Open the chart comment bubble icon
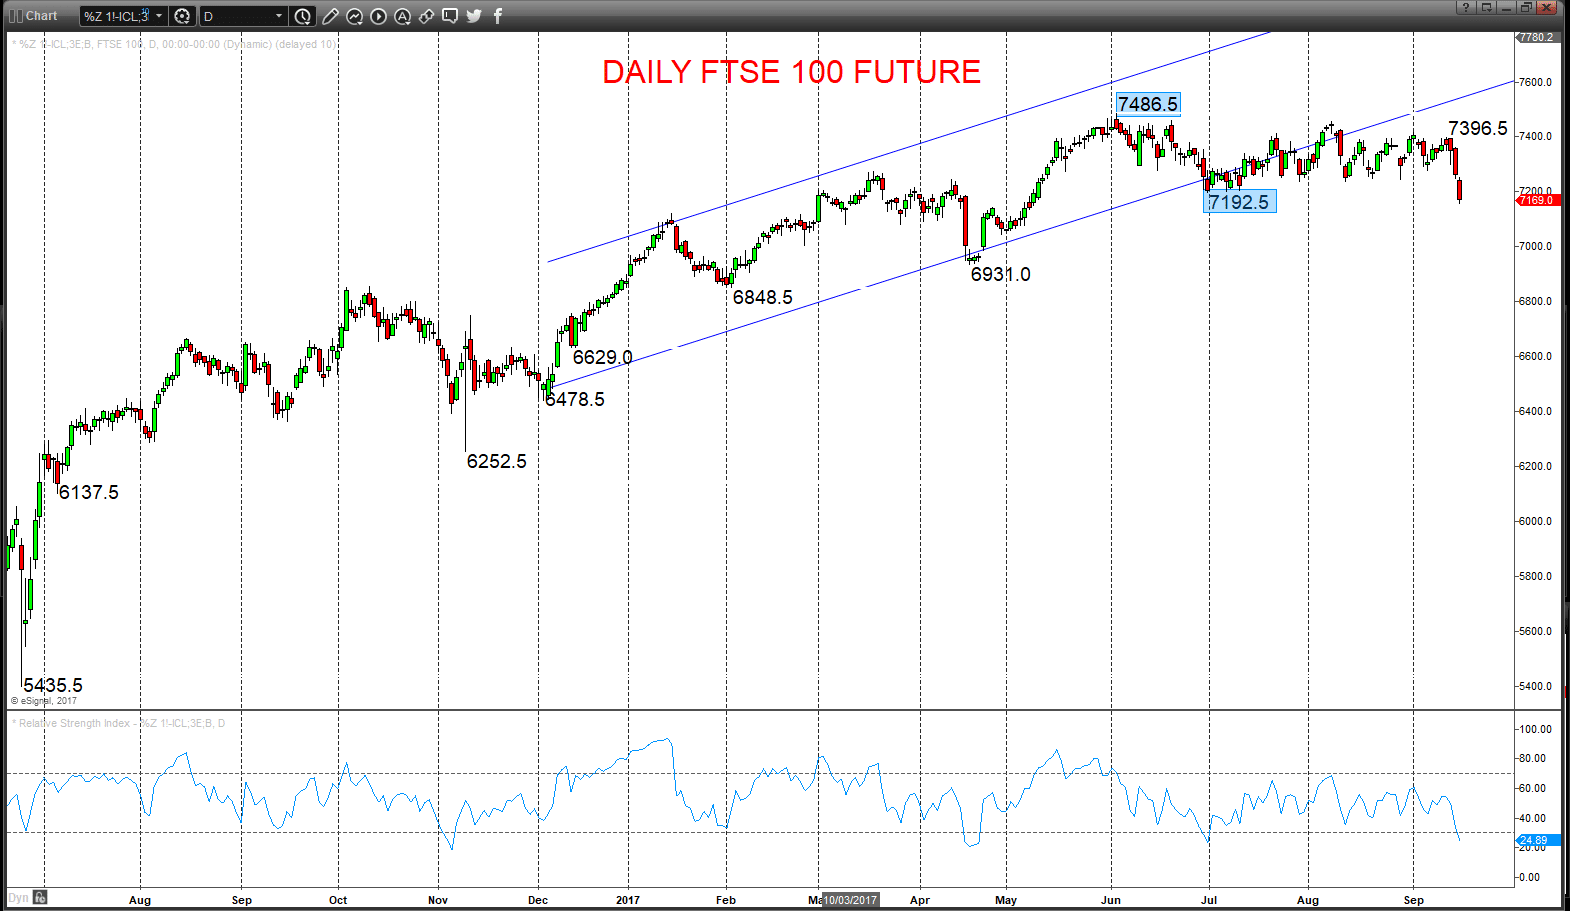Viewport: 1570px width, 911px height. point(450,16)
